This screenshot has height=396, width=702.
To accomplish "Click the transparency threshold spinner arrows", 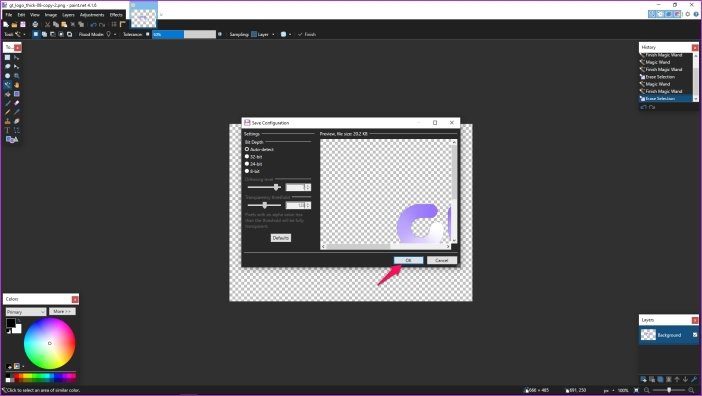I will (x=308, y=205).
